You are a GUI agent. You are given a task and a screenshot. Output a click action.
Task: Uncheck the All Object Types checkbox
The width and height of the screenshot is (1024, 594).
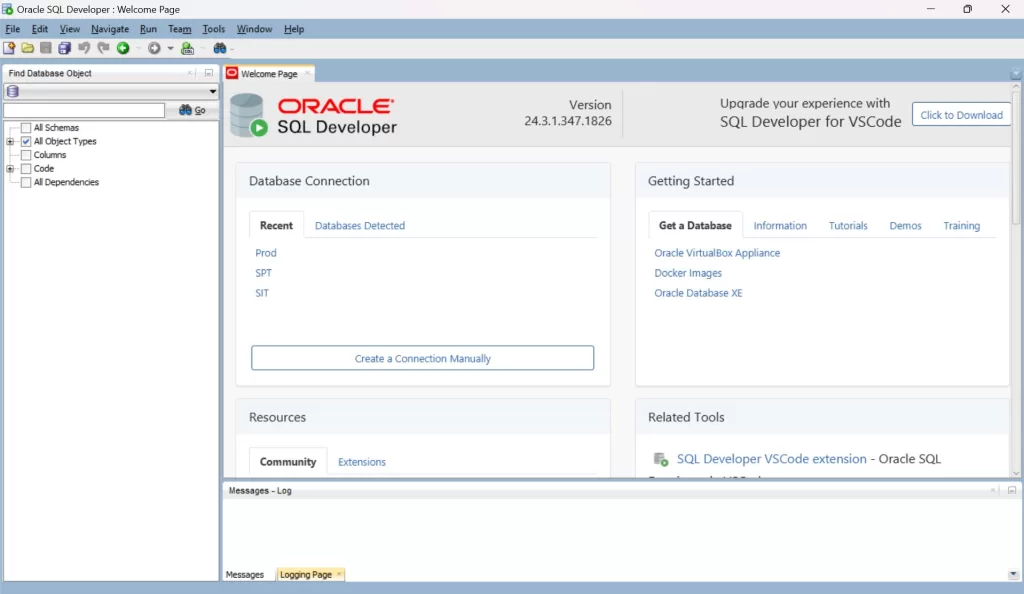pos(26,142)
